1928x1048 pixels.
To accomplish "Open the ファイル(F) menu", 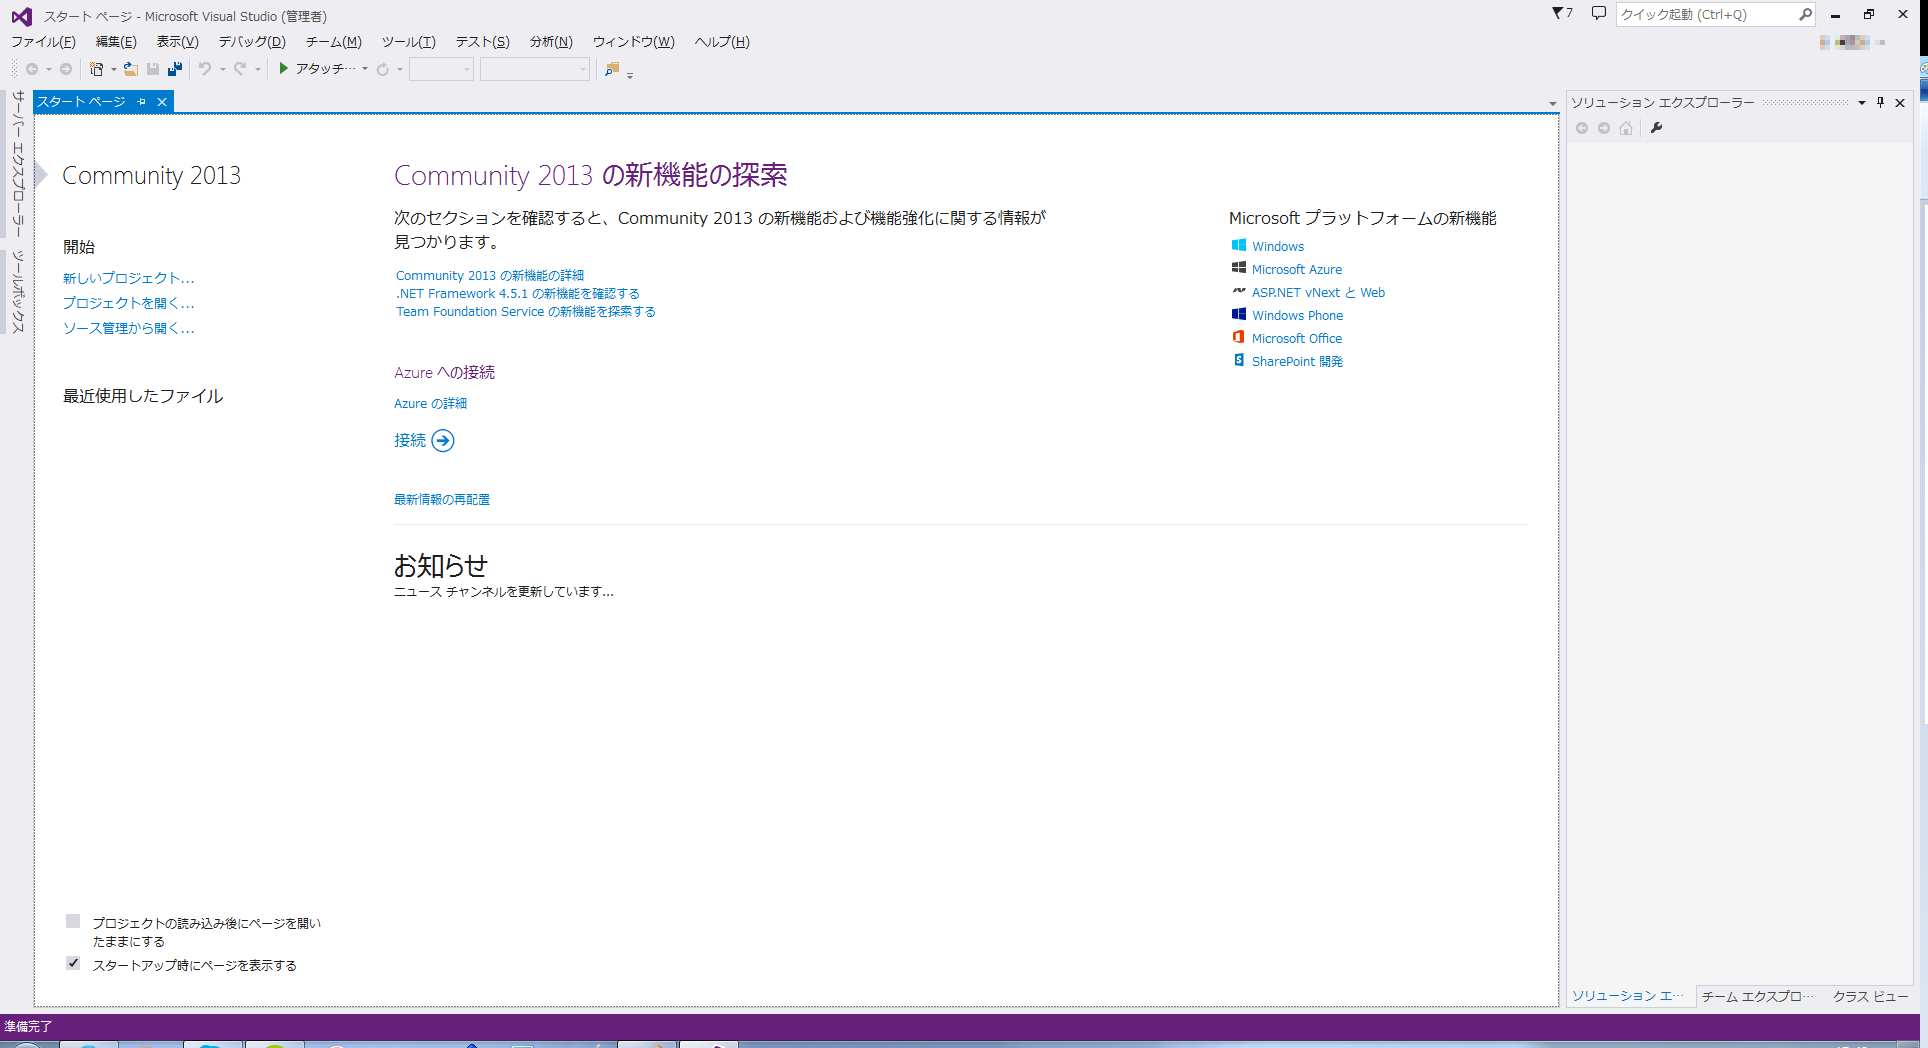I will (43, 42).
